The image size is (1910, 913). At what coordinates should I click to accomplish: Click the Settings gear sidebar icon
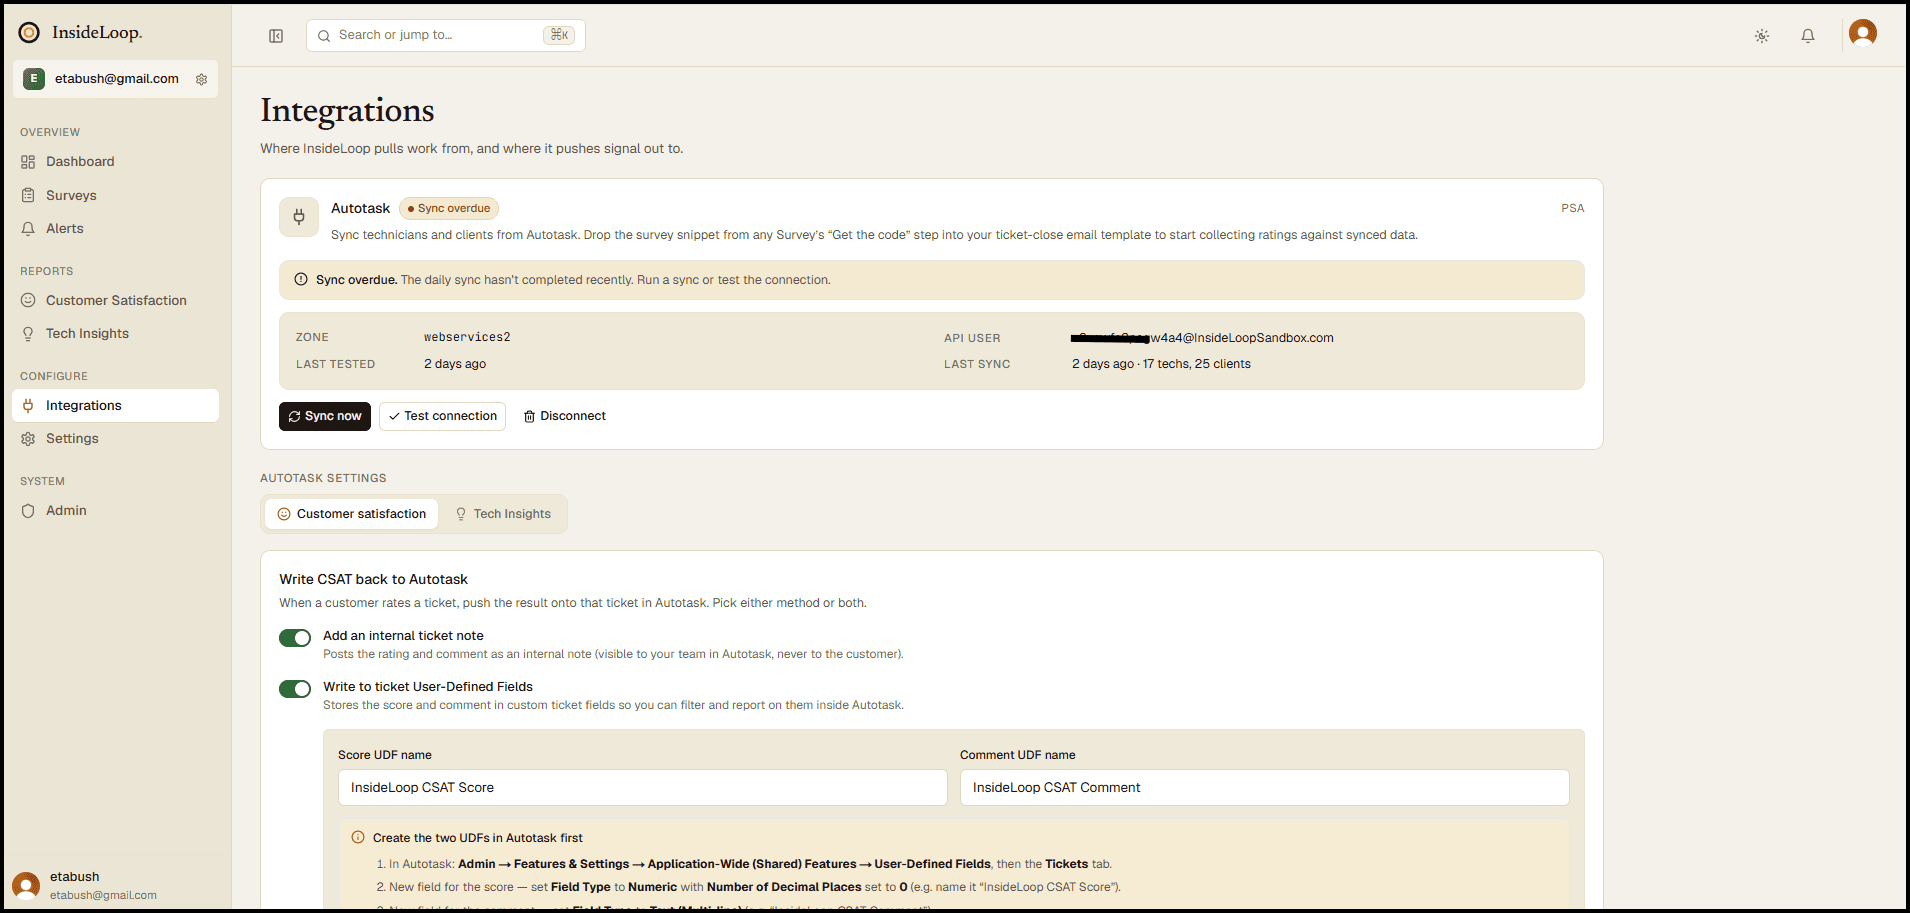[28, 439]
